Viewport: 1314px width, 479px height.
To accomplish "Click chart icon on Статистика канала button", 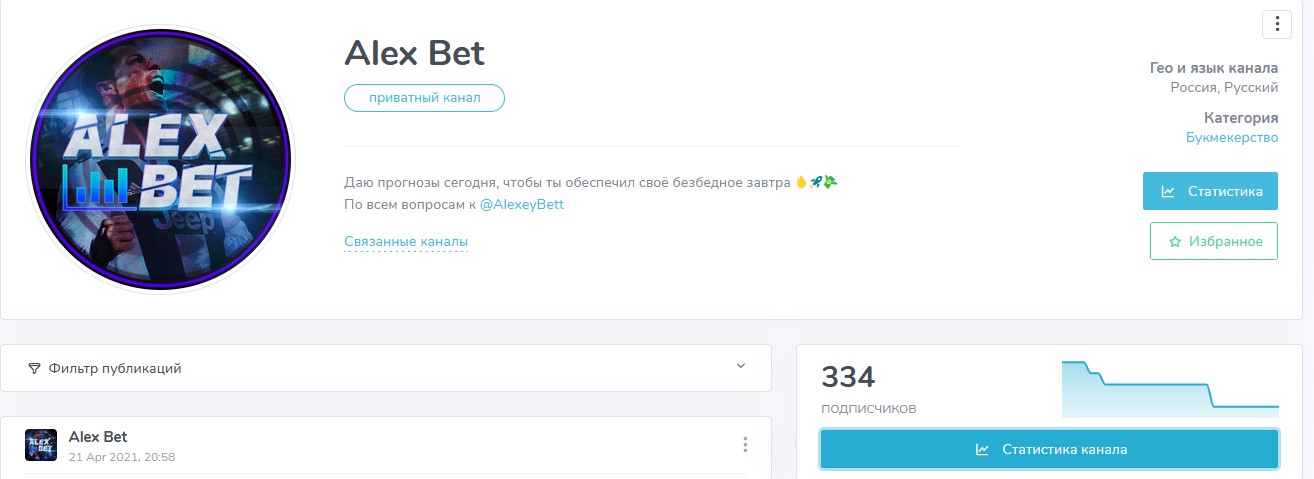I will tap(982, 450).
